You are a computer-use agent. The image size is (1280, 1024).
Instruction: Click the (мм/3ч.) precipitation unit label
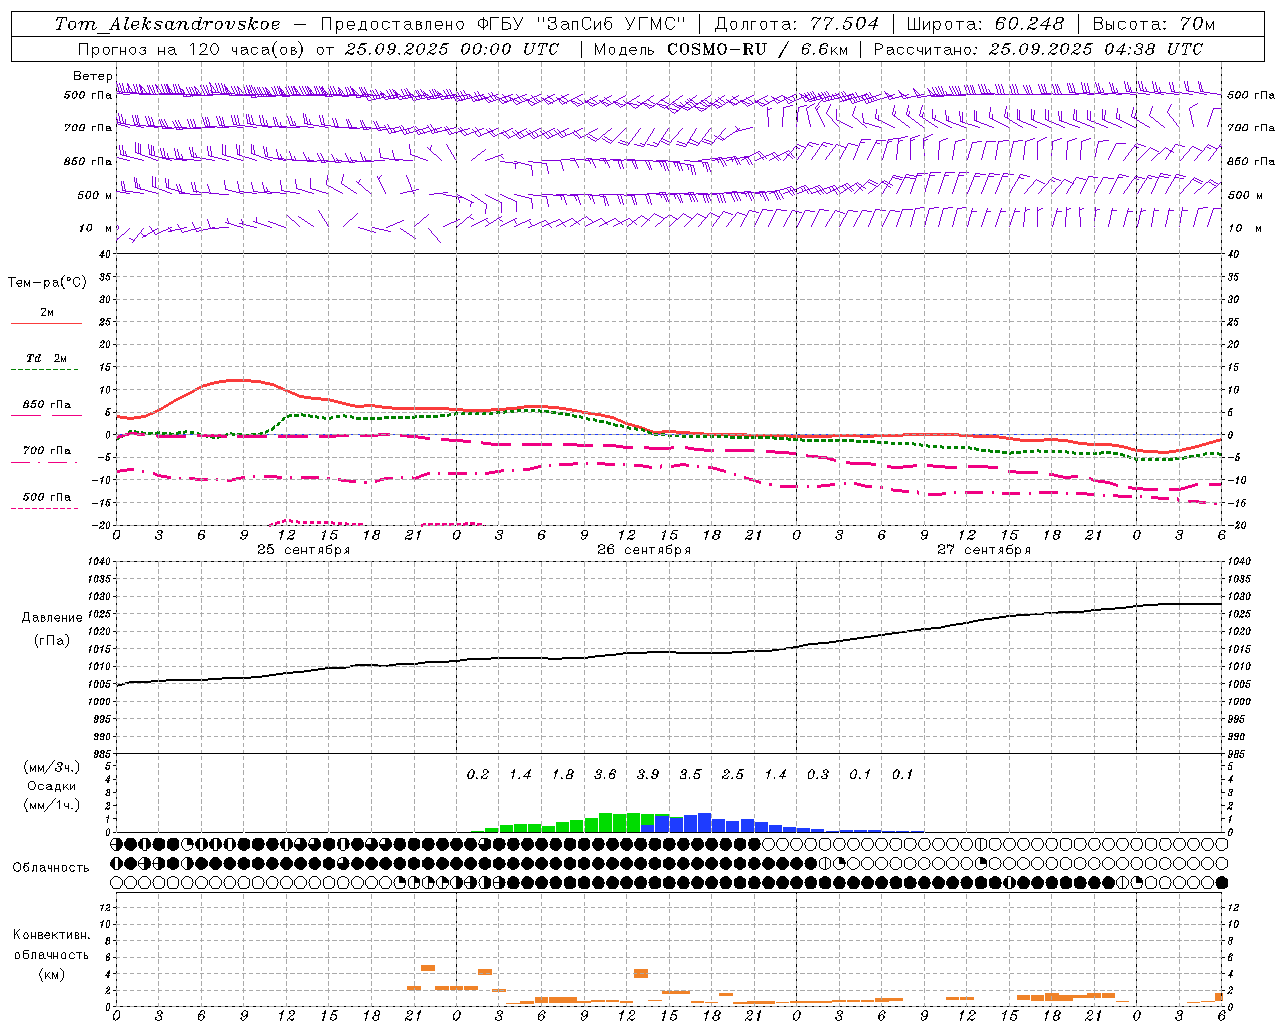[52, 768]
